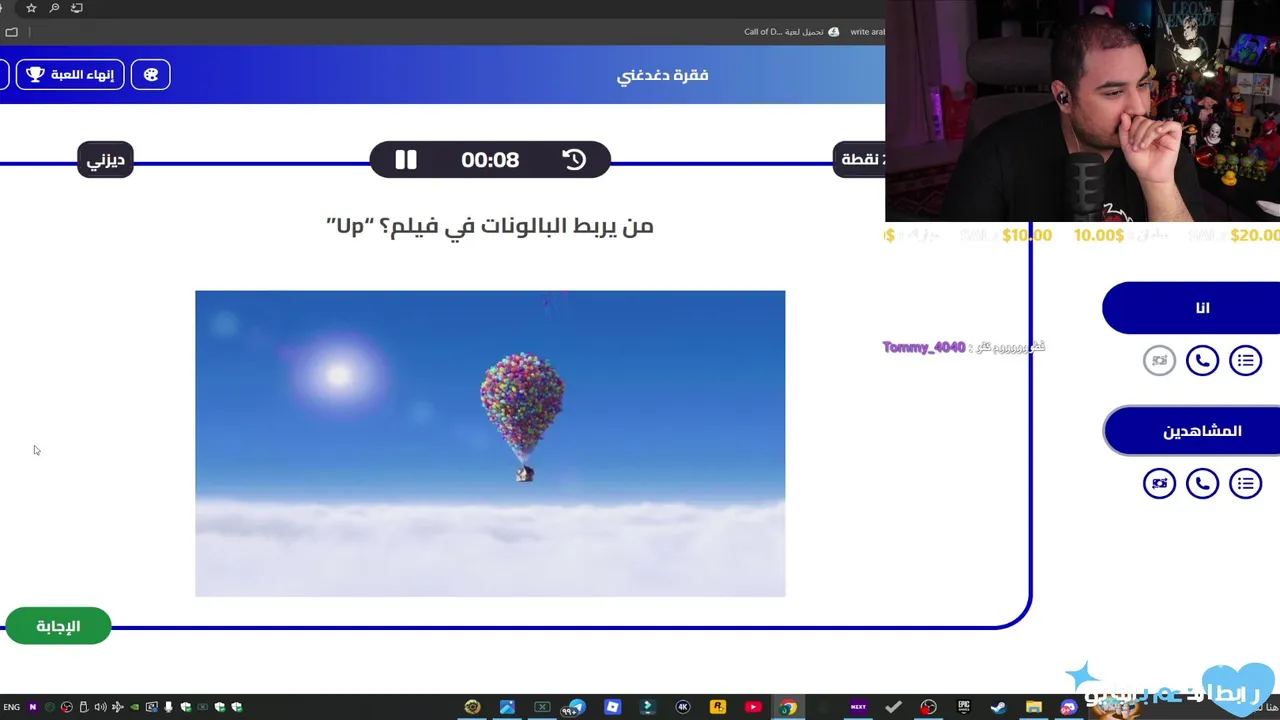Open the Xbox Game Bar taskbar icon

542,707
